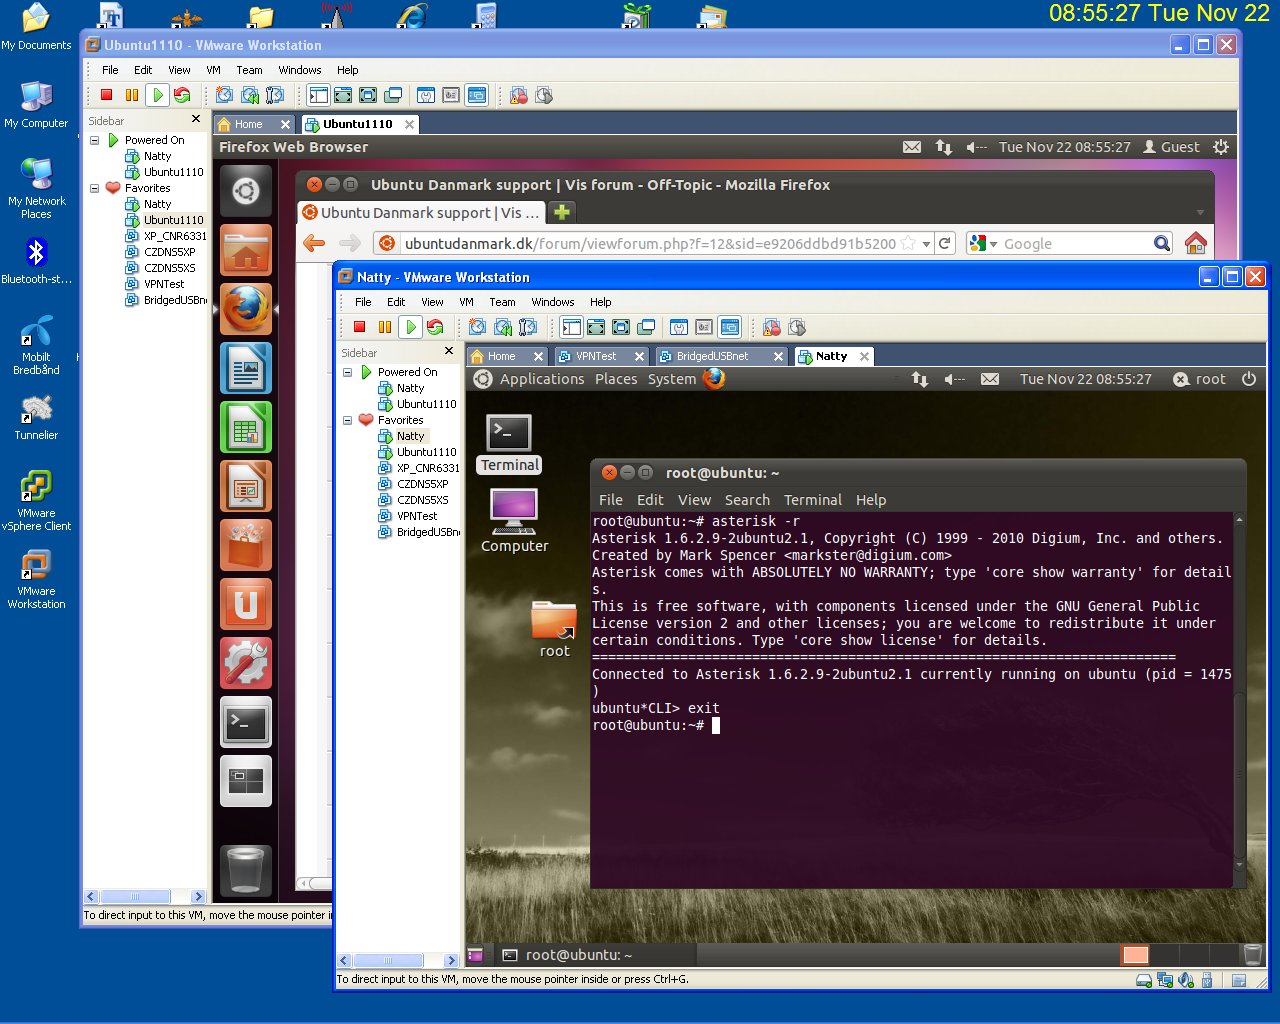Open LibreOffice Writer in the Unity launcher
The width and height of the screenshot is (1280, 1024).
[246, 368]
